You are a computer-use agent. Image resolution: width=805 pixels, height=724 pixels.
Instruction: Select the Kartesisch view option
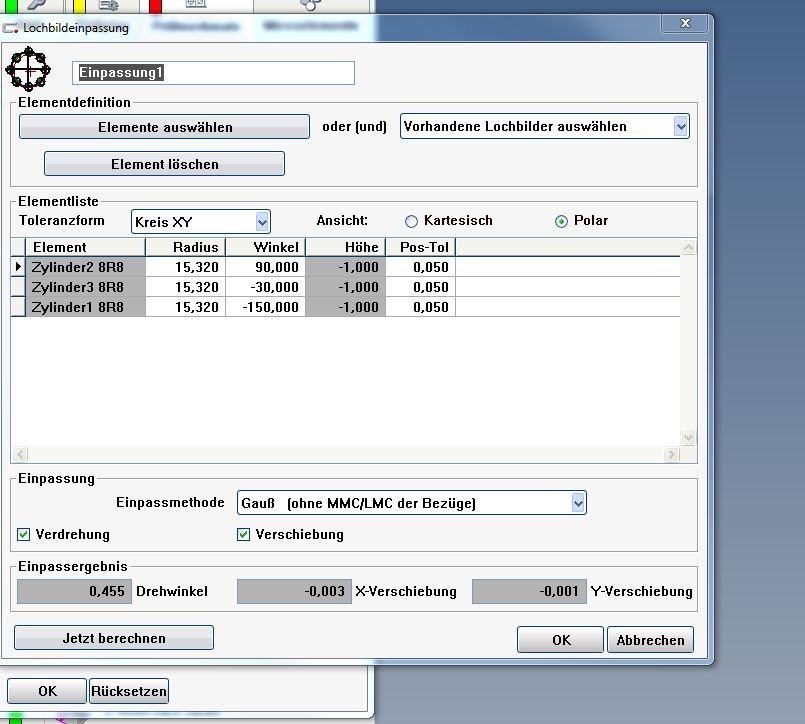pos(411,221)
